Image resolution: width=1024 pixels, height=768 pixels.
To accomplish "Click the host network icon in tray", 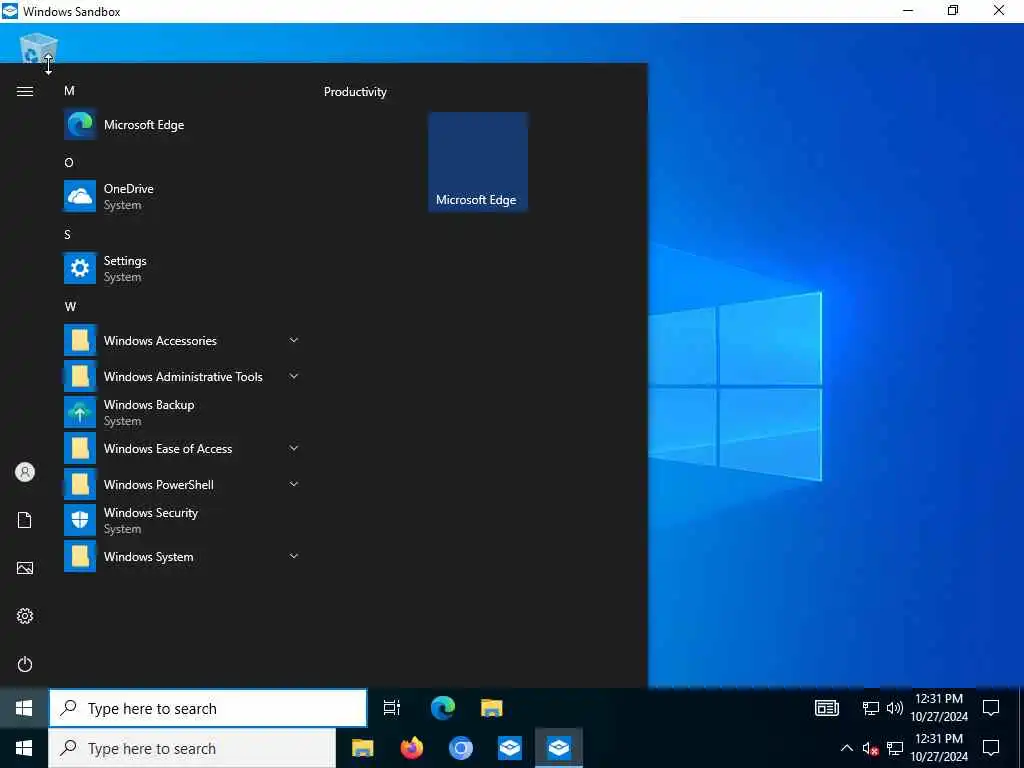I will 895,748.
